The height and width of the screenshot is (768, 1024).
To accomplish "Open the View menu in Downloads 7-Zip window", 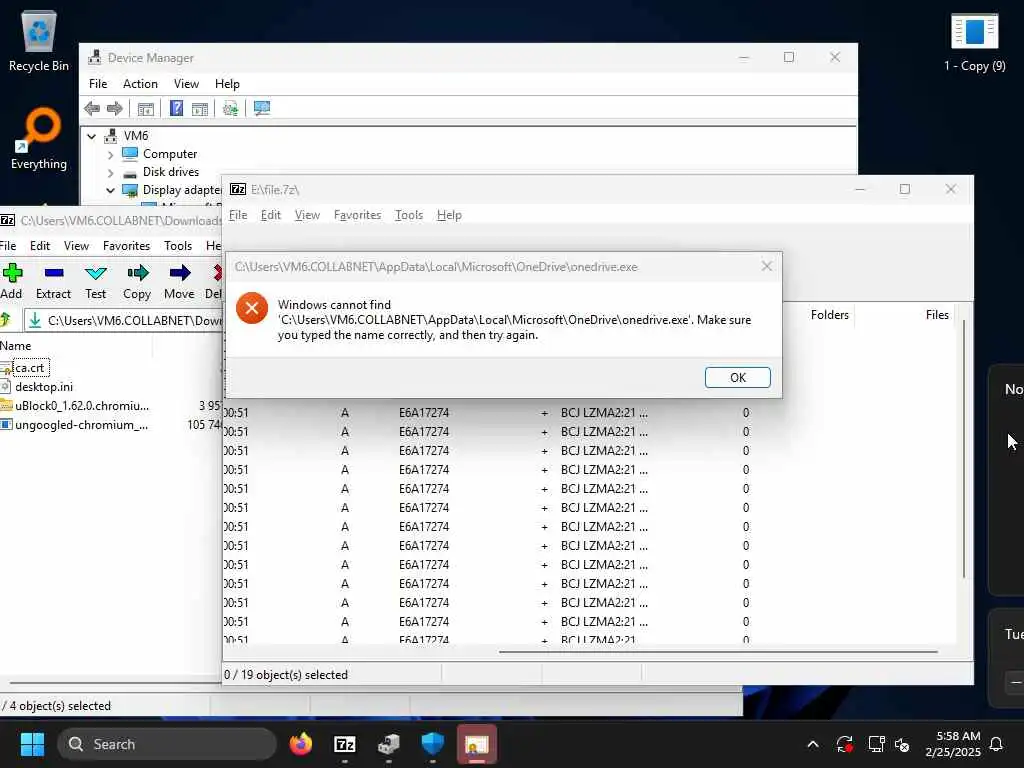I will click(x=76, y=246).
